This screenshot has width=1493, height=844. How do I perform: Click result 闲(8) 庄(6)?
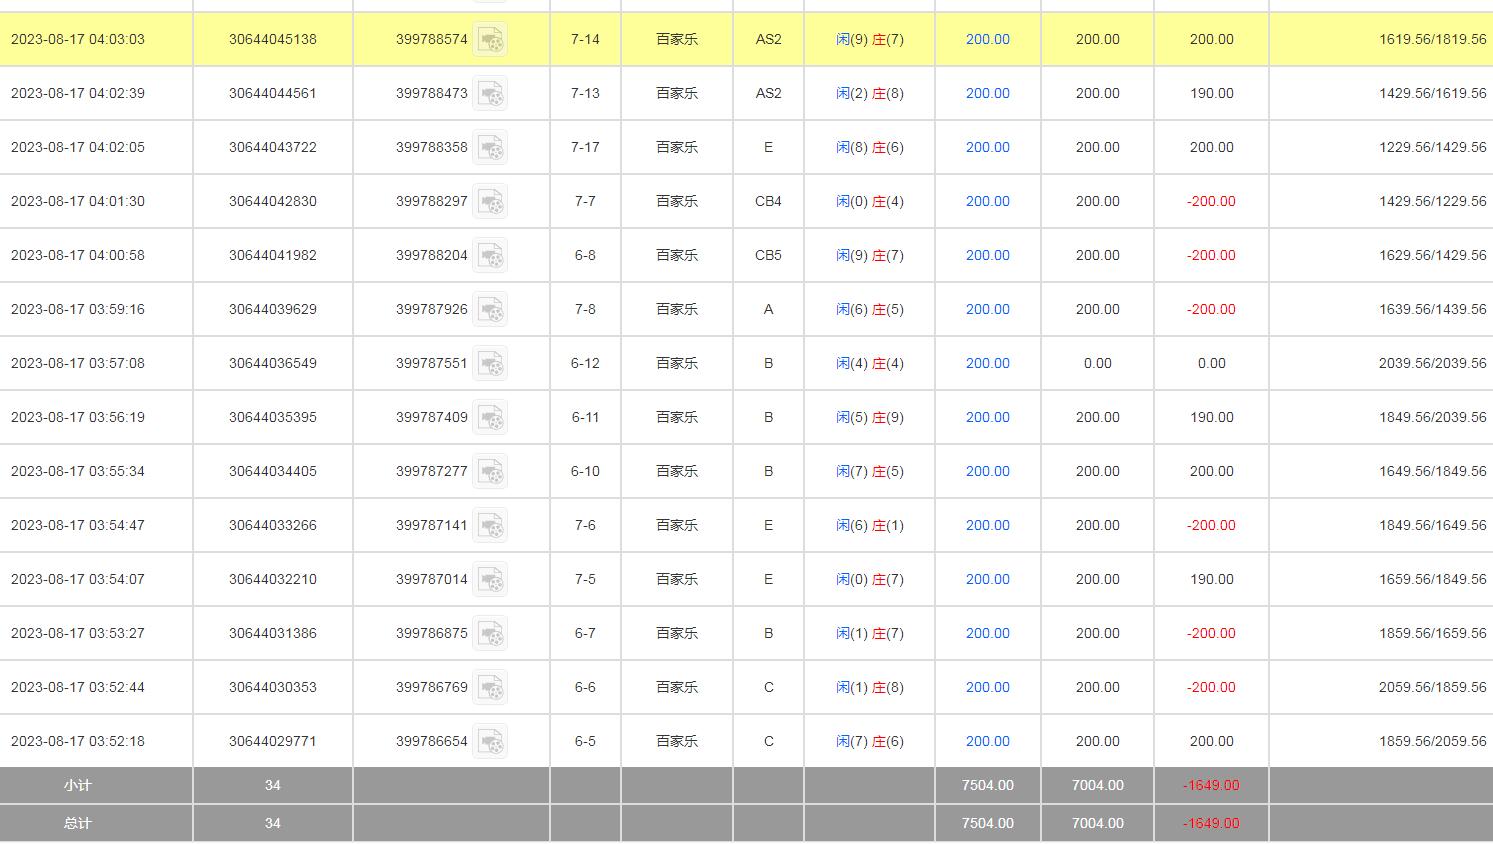click(870, 147)
